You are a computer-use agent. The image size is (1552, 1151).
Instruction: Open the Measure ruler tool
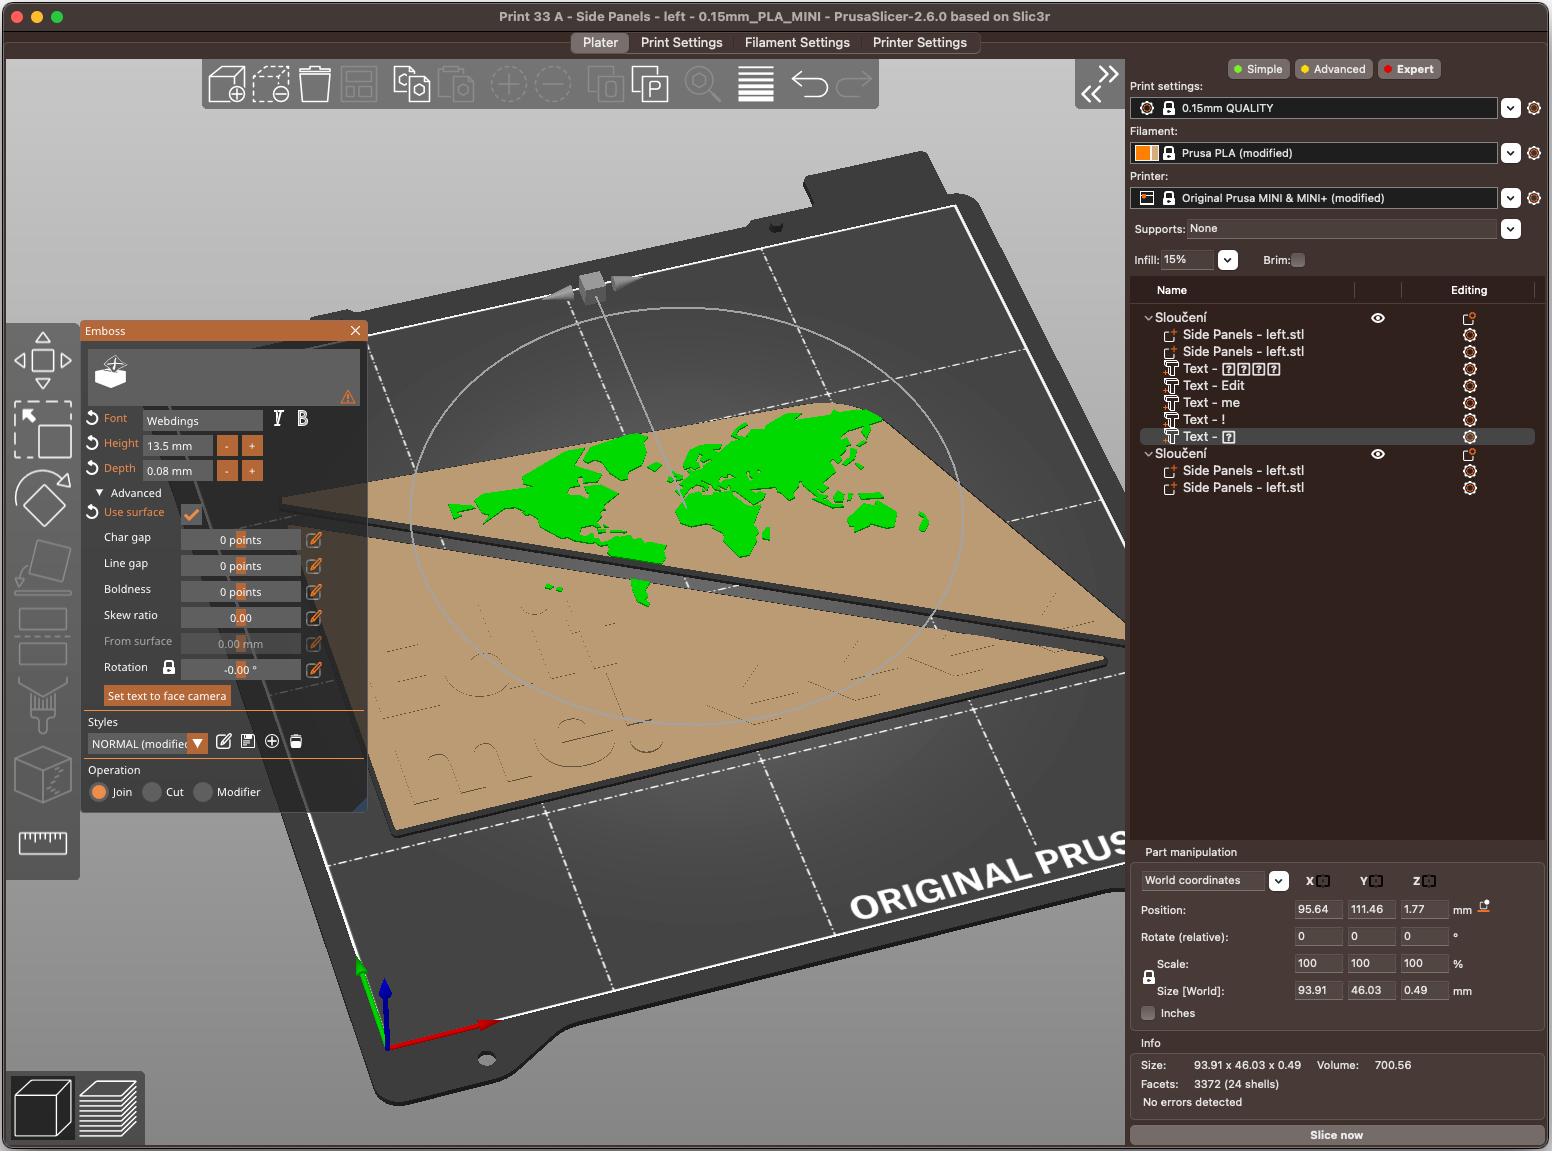pos(43,842)
